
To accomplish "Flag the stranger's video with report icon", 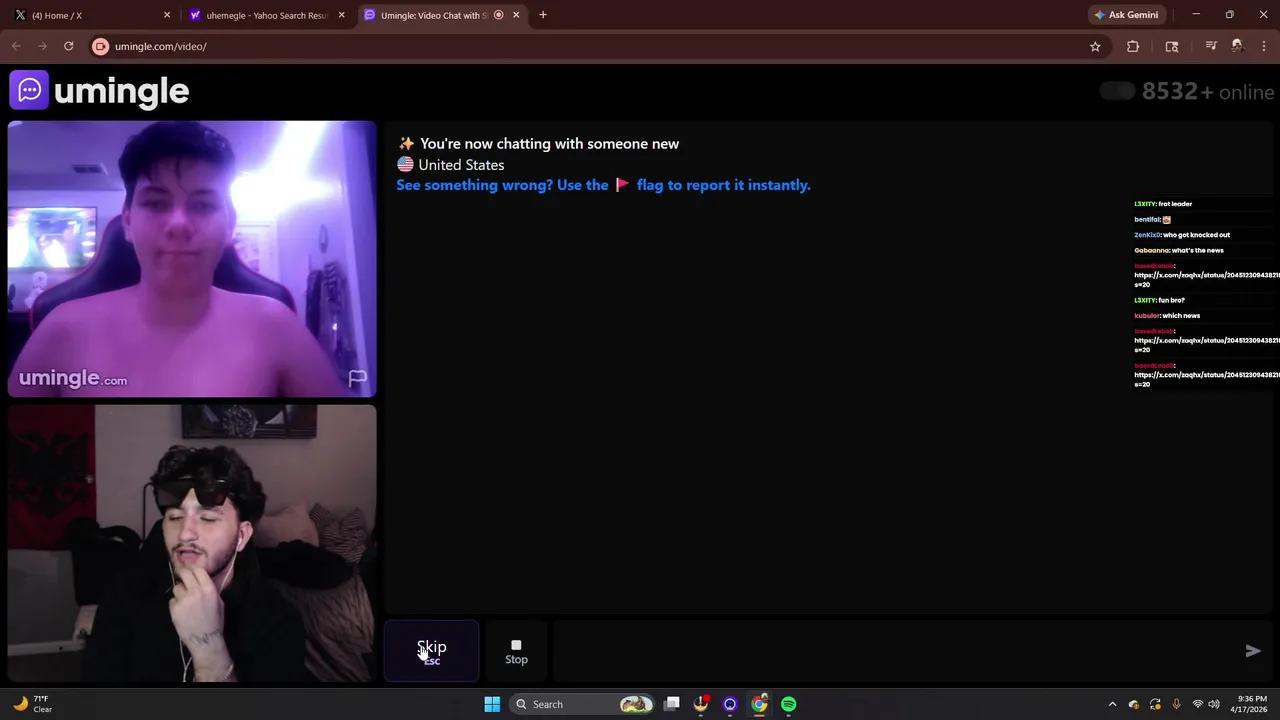I will (x=357, y=378).
